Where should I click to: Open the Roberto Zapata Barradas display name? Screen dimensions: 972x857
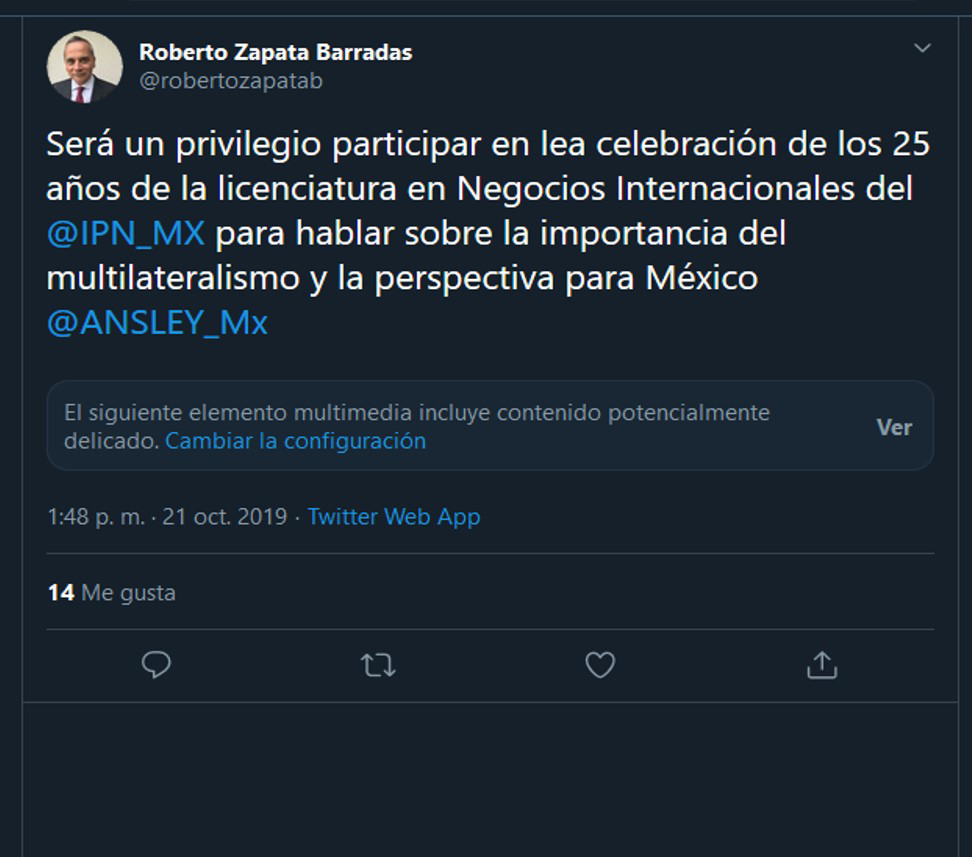click(x=275, y=52)
